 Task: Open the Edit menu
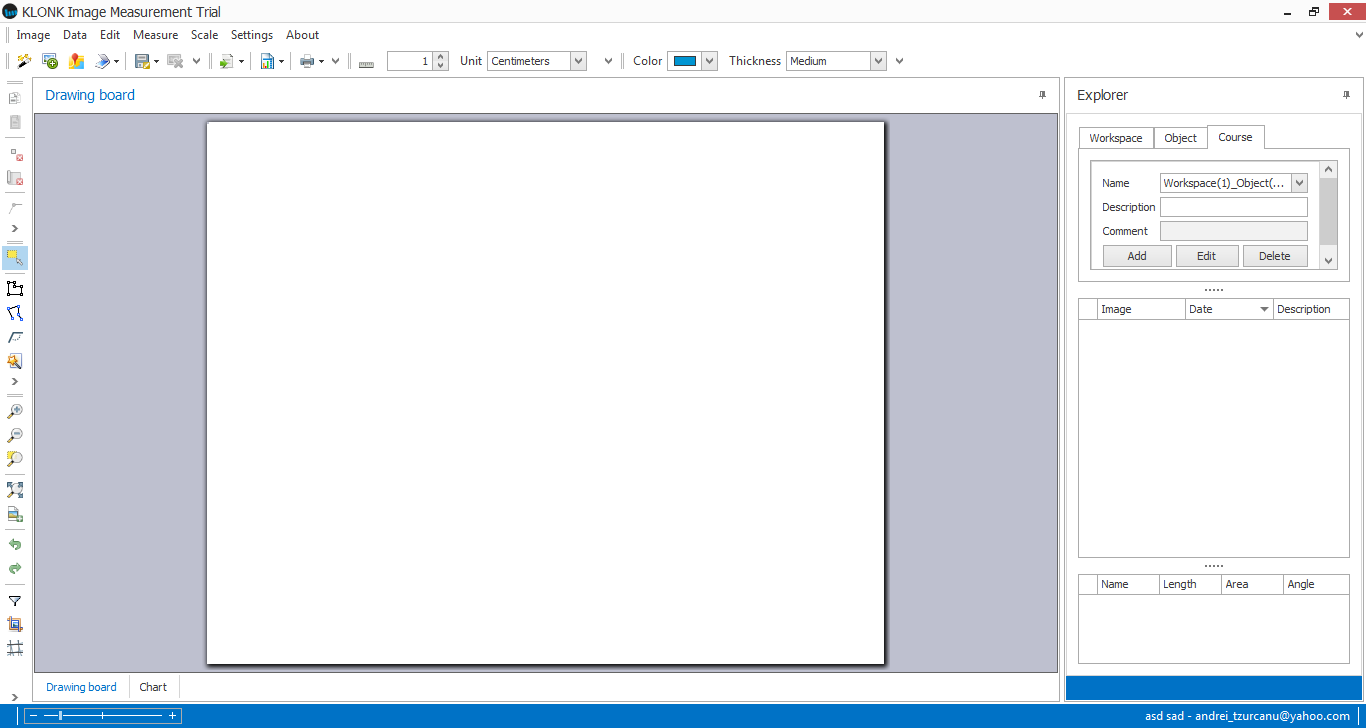[x=110, y=35]
